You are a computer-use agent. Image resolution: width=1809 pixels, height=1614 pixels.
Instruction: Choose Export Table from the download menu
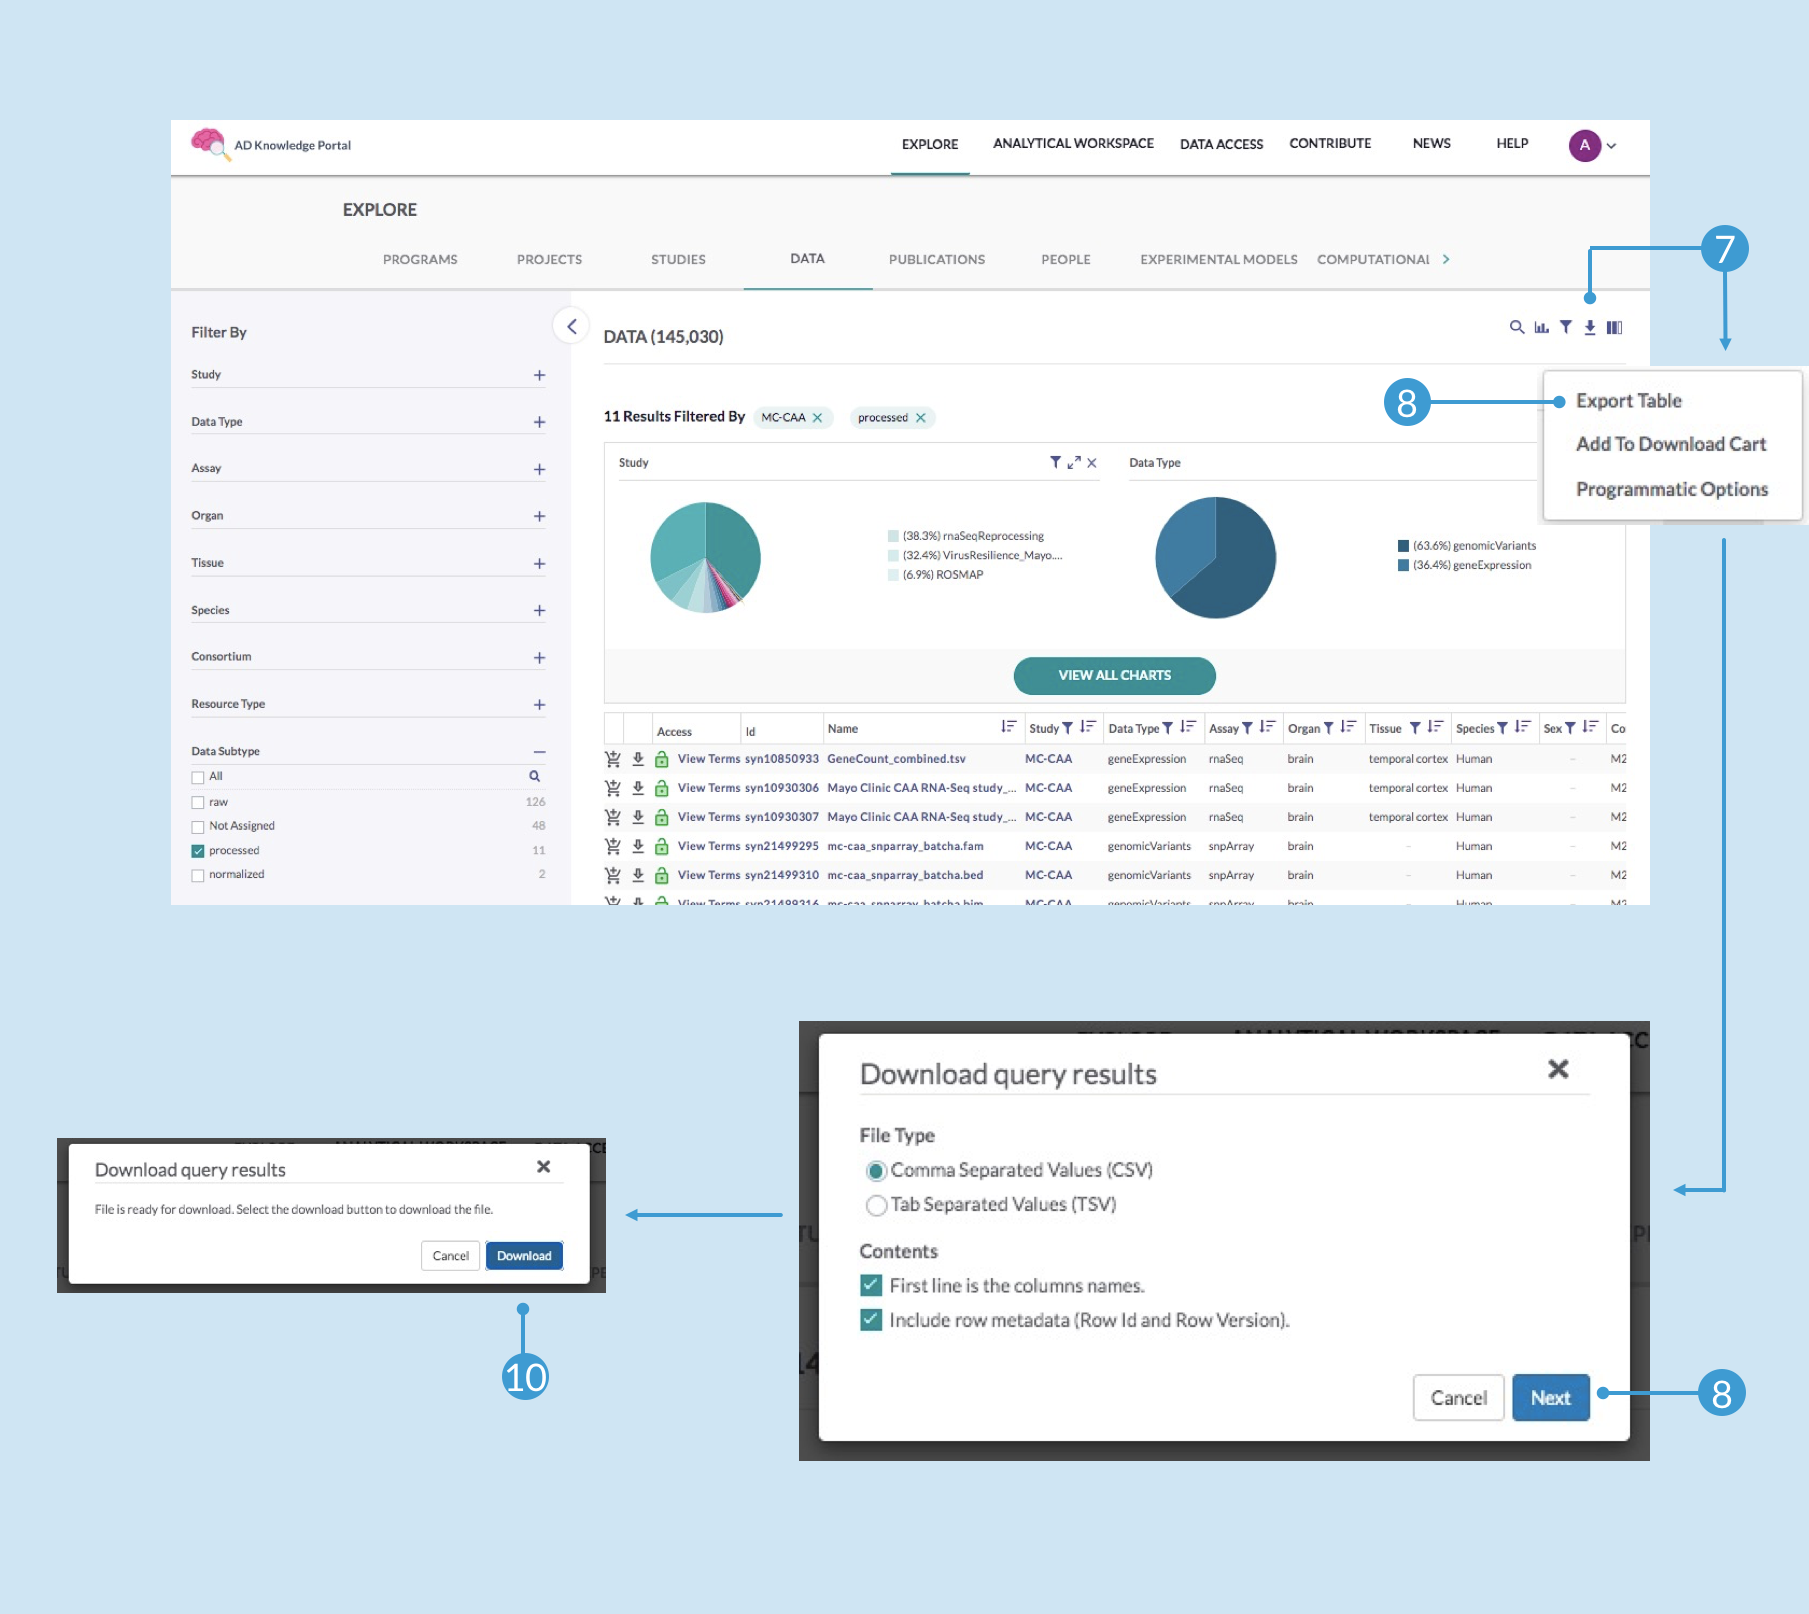1628,401
